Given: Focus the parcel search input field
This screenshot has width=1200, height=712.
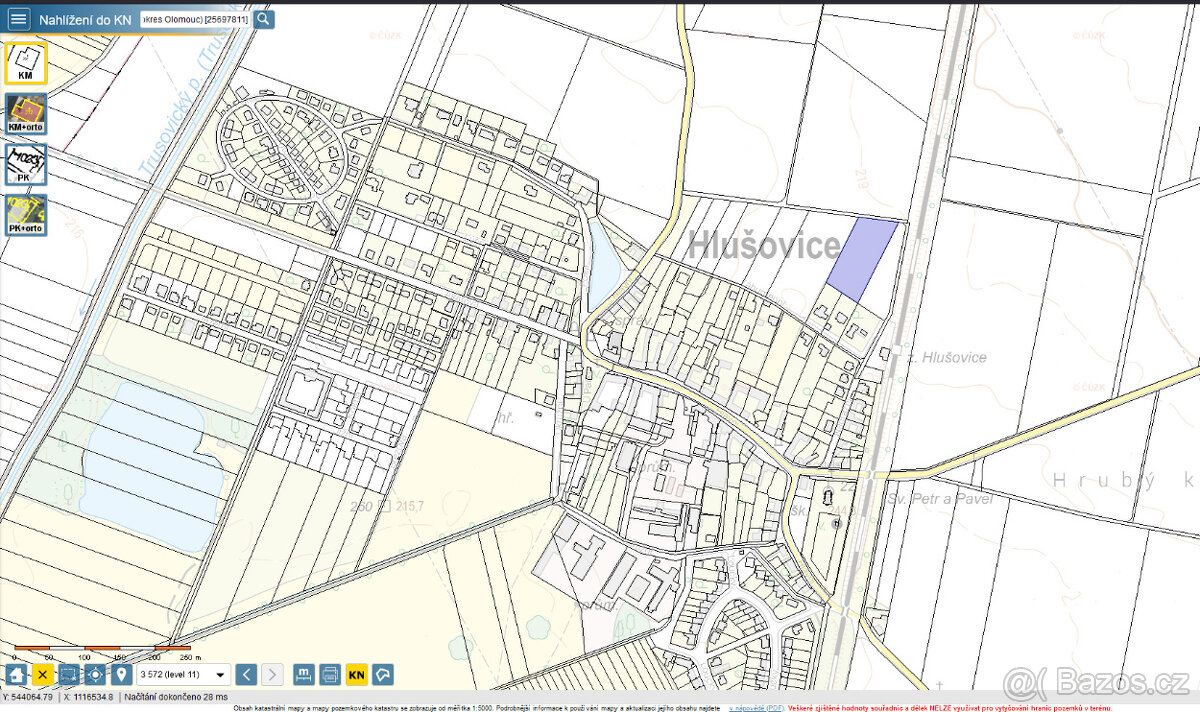Looking at the screenshot, I should click(194, 19).
